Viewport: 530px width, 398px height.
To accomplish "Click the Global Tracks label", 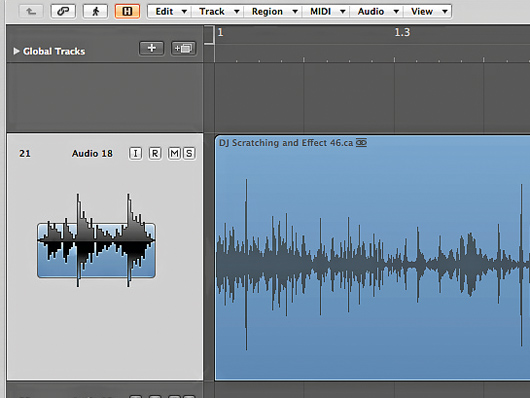I will point(54,51).
